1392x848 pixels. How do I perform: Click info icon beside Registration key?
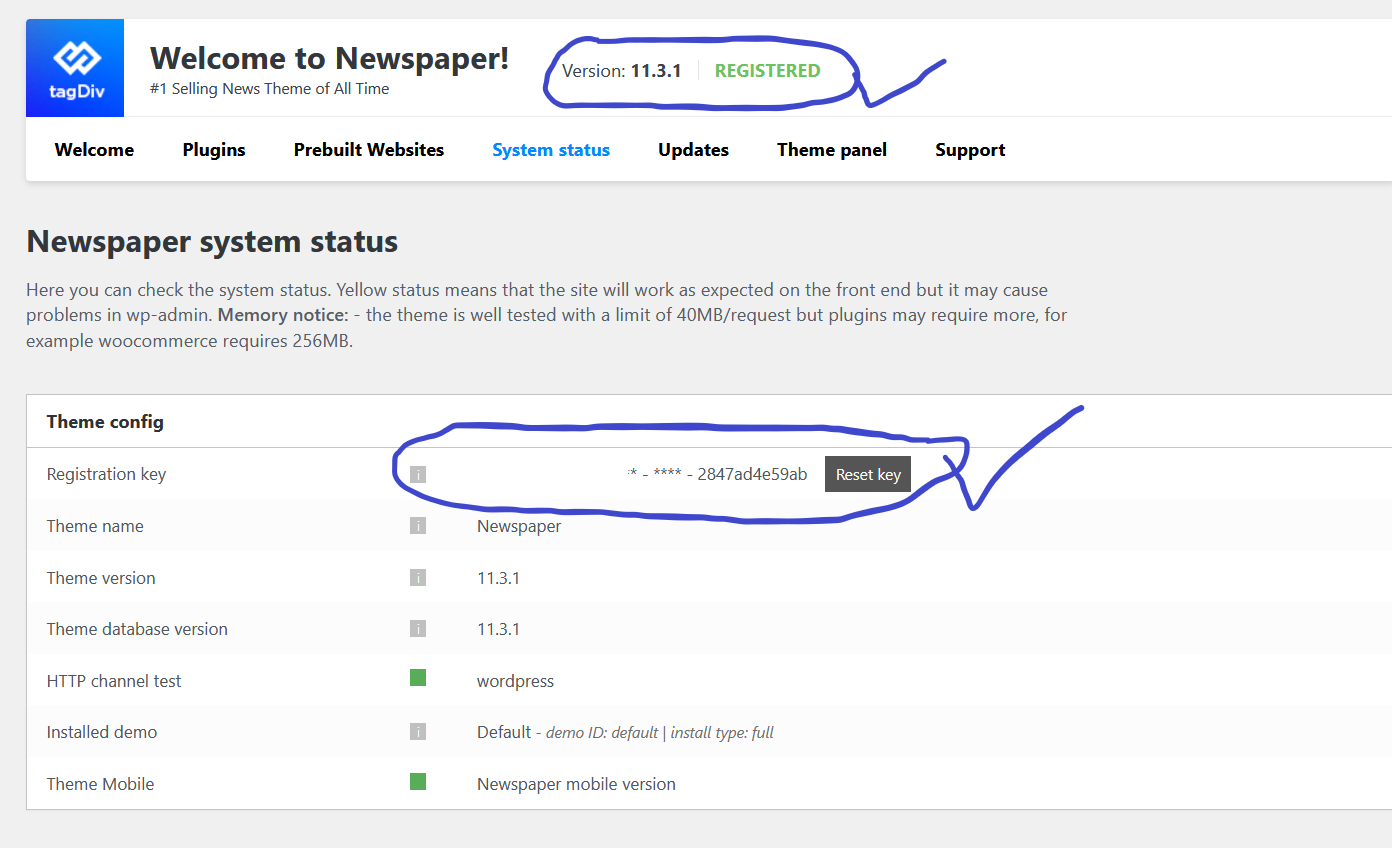pos(418,474)
